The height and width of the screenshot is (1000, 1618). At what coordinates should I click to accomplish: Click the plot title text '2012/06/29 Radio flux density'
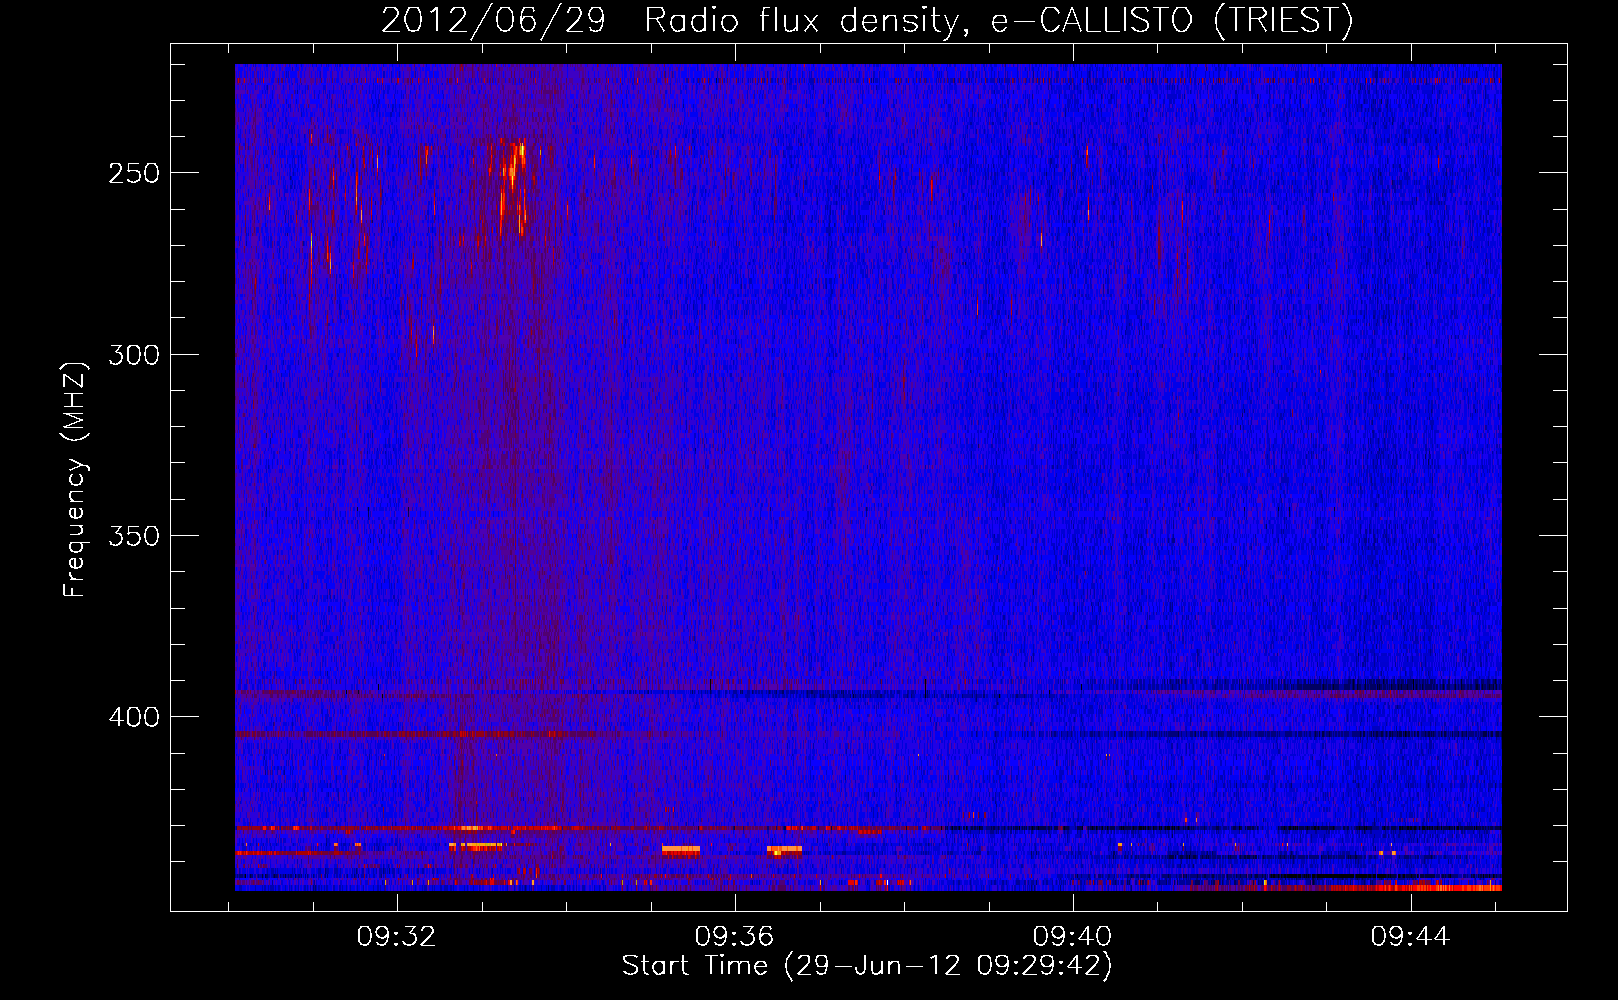[670, 22]
